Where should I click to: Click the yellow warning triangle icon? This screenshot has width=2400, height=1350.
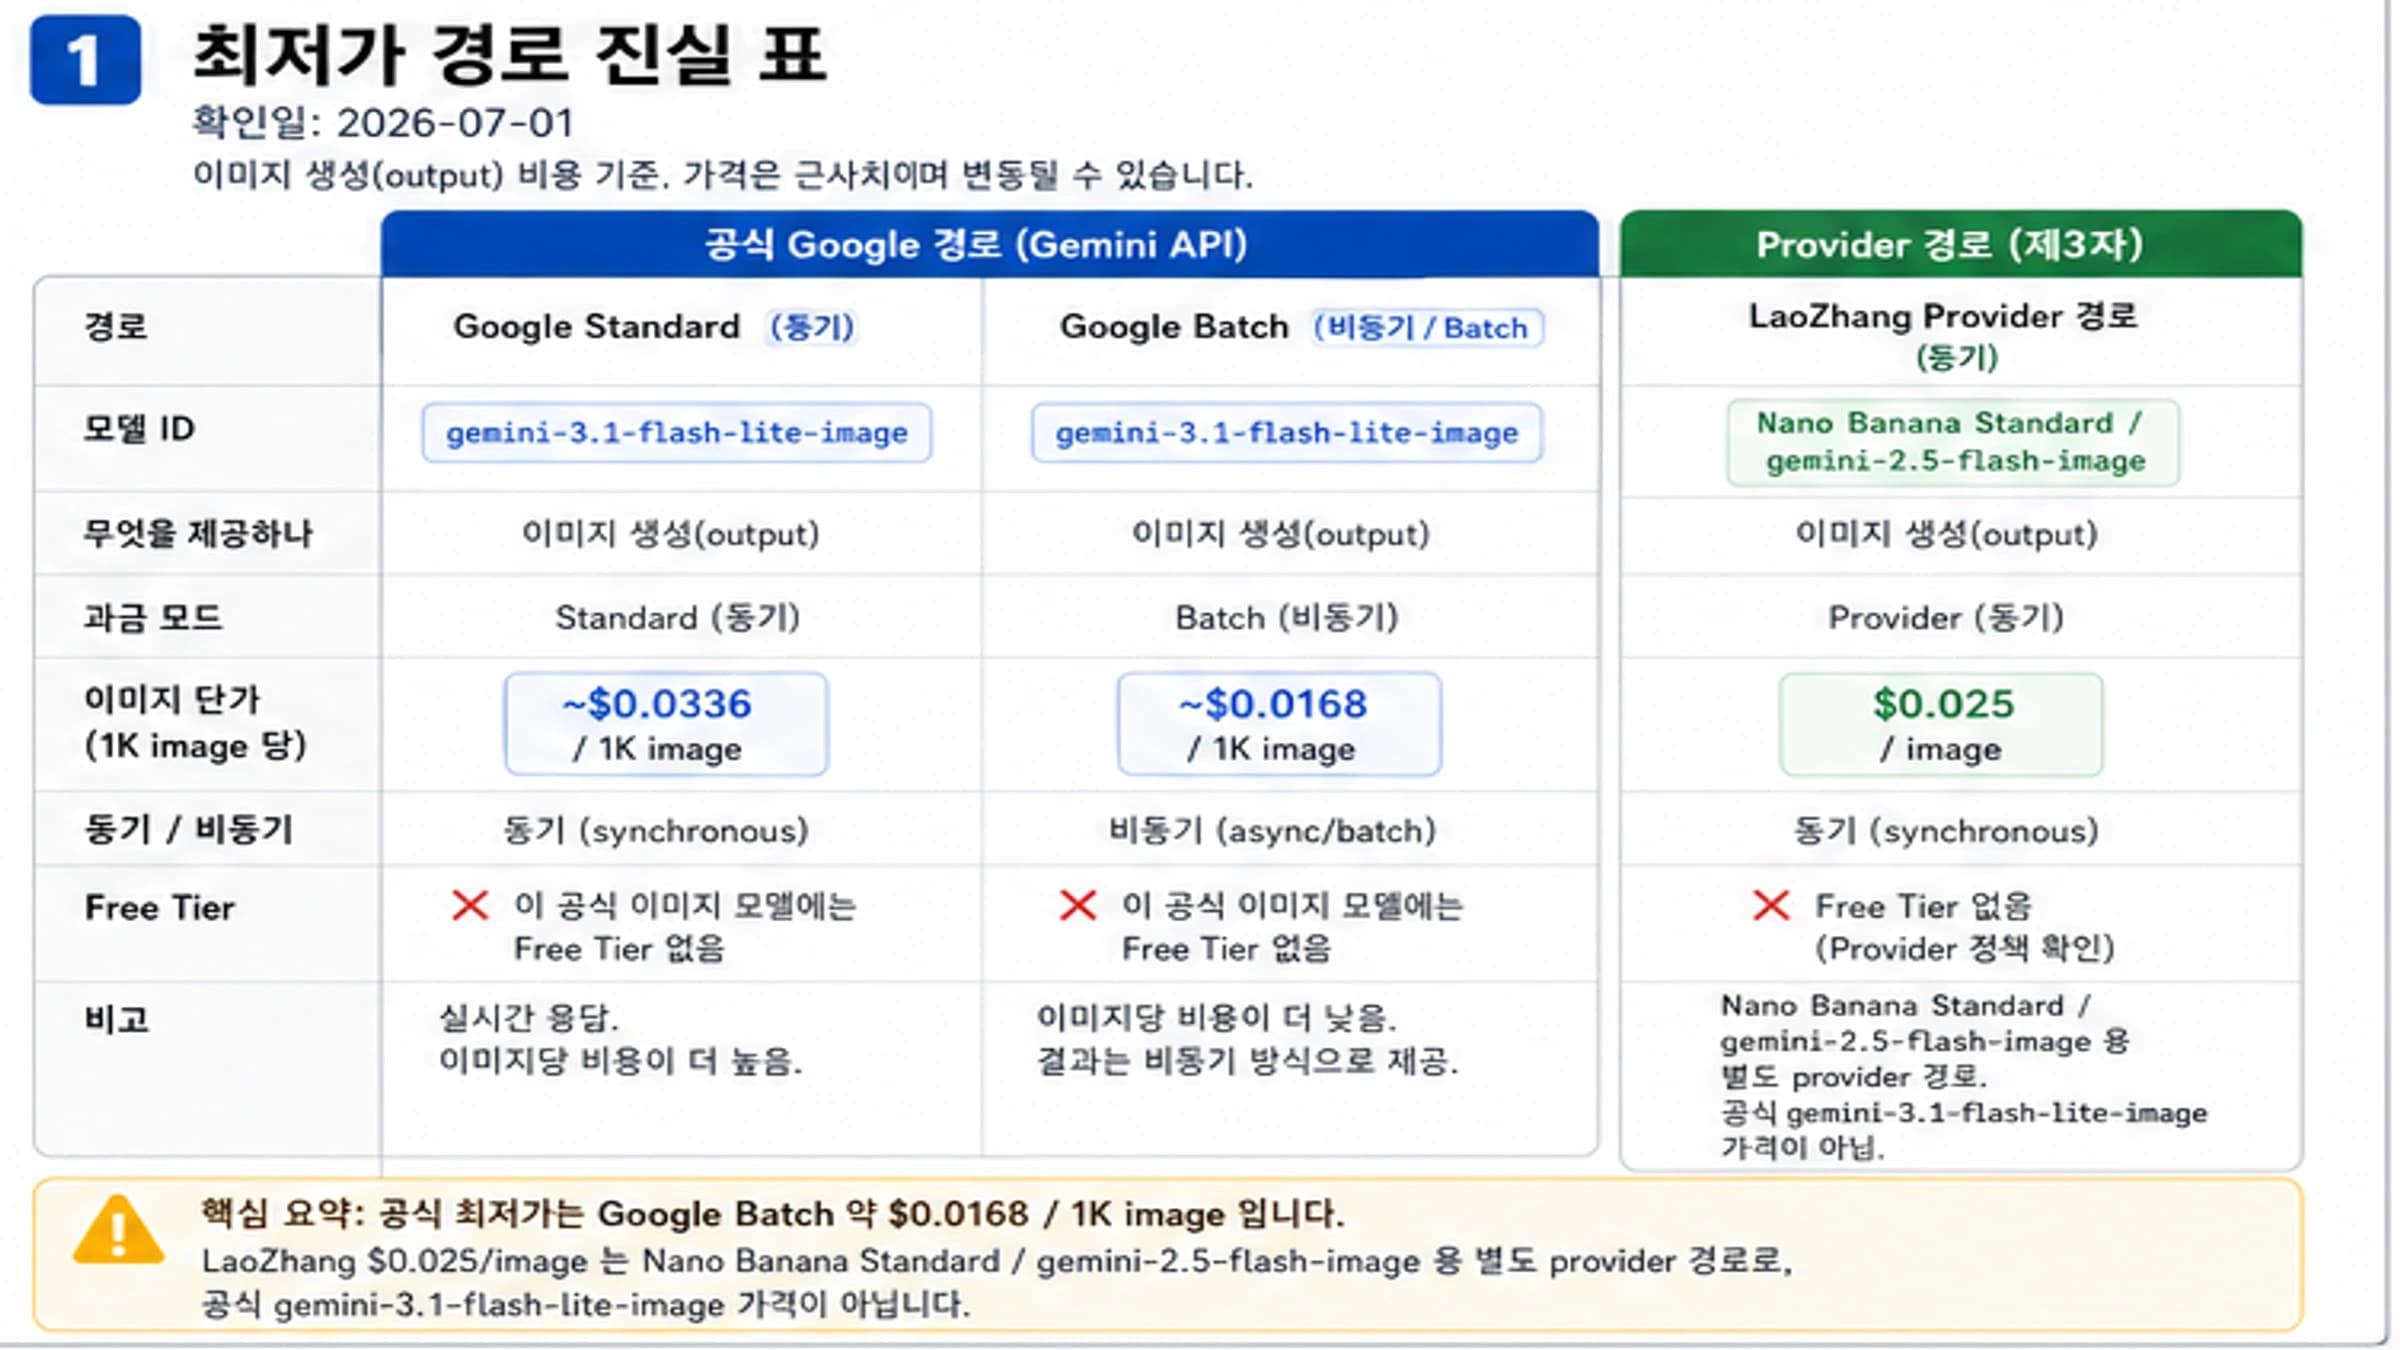[118, 1230]
